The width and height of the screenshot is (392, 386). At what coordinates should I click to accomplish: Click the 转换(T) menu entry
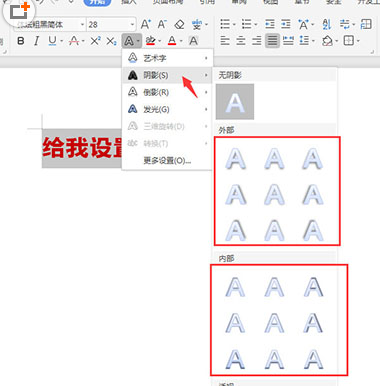[x=167, y=144]
